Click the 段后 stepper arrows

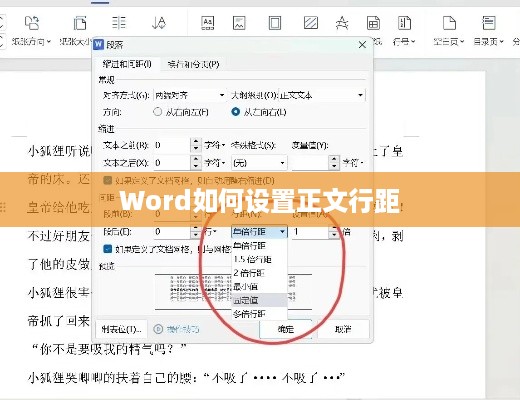pyautogui.click(x=196, y=232)
